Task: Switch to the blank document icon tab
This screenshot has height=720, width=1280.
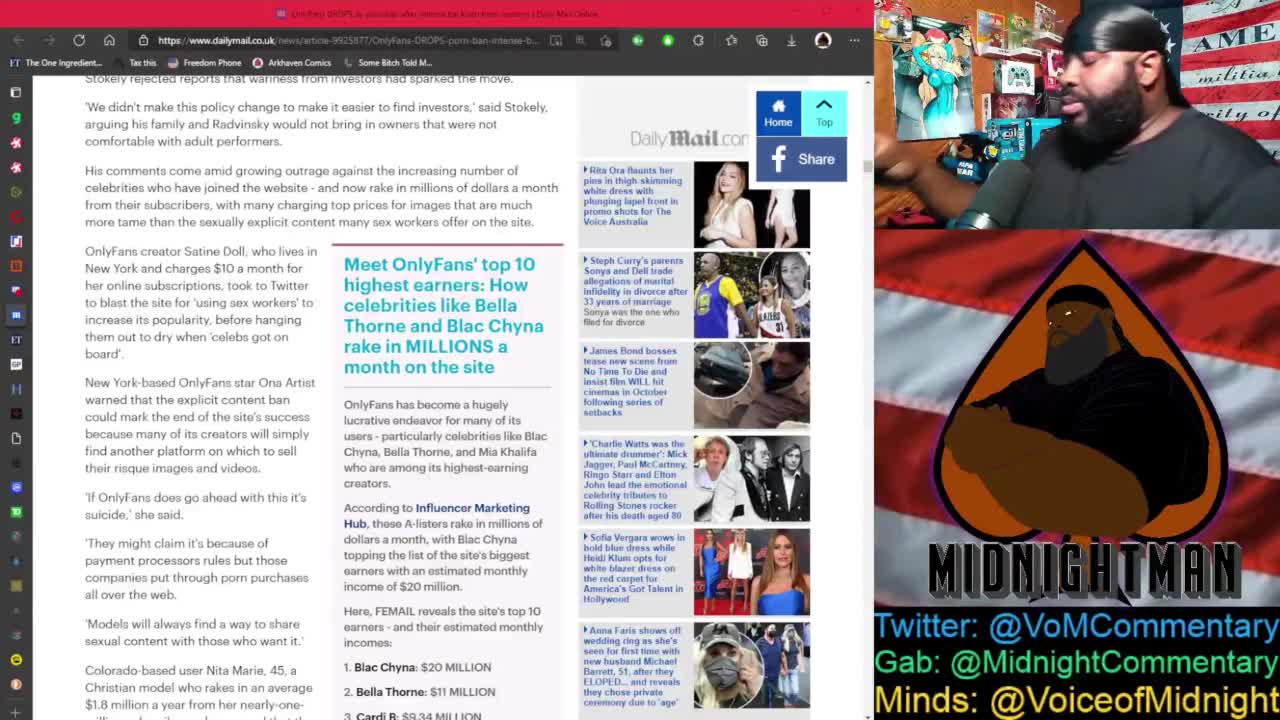Action: [16, 438]
